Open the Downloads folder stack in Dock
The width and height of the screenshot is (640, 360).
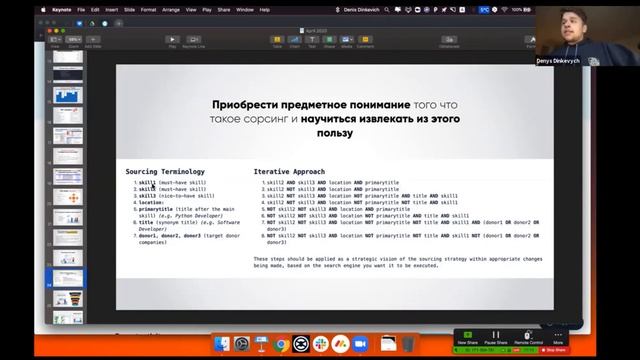[388, 344]
